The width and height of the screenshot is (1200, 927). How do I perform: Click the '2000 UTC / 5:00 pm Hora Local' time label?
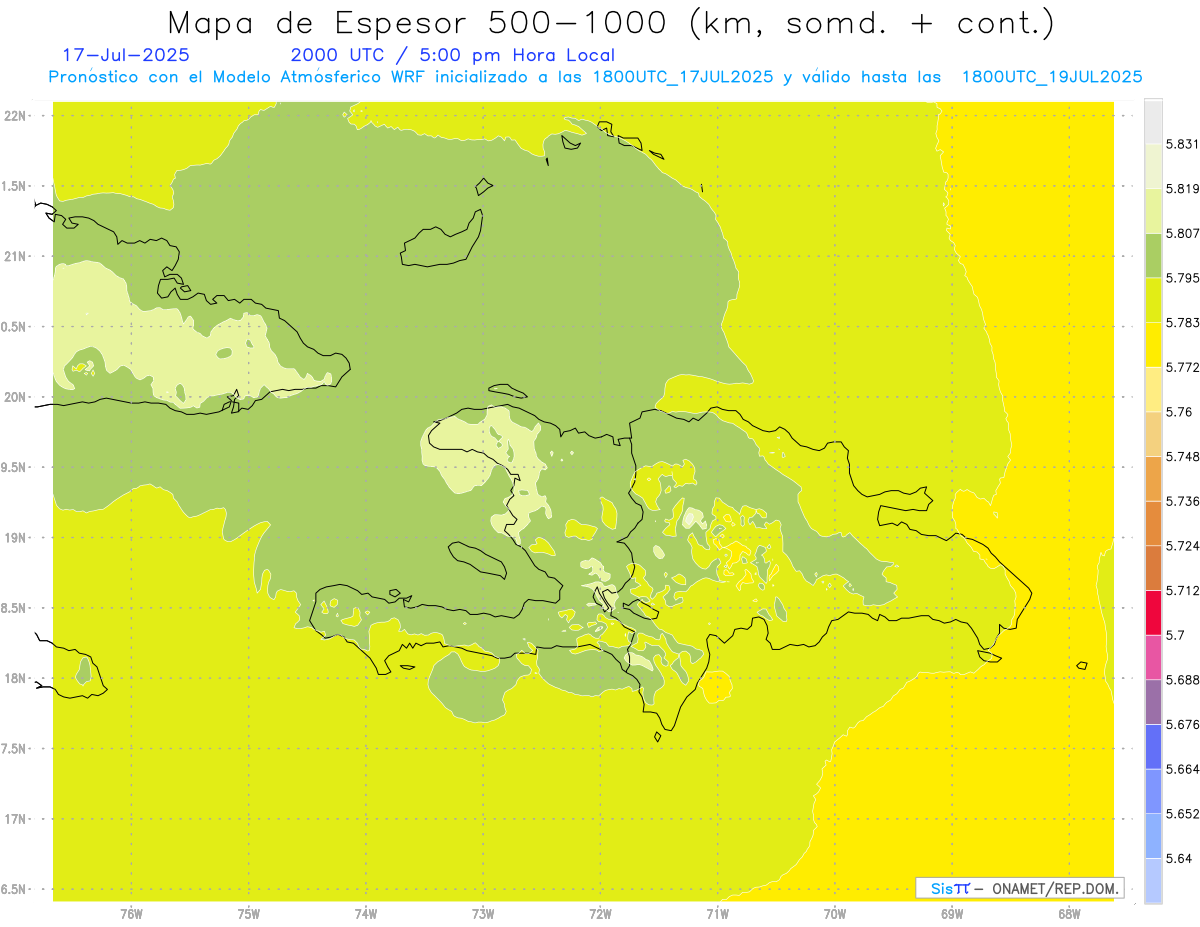pyautogui.click(x=453, y=56)
